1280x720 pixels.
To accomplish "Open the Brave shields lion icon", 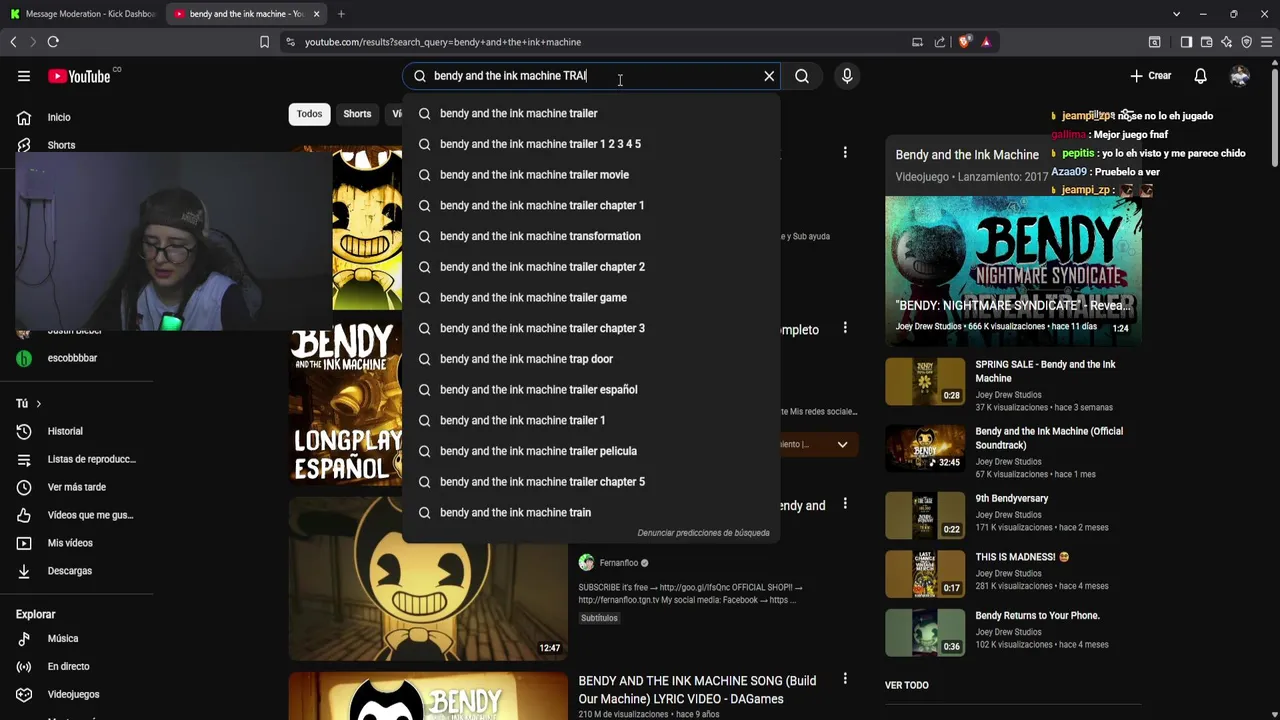I will (x=964, y=42).
